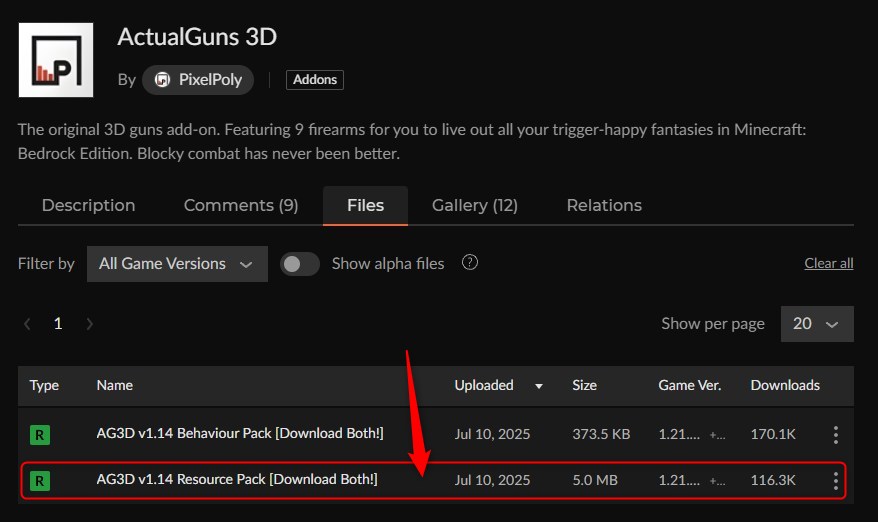Click the Filter by label
The width and height of the screenshot is (878, 522).
point(46,263)
